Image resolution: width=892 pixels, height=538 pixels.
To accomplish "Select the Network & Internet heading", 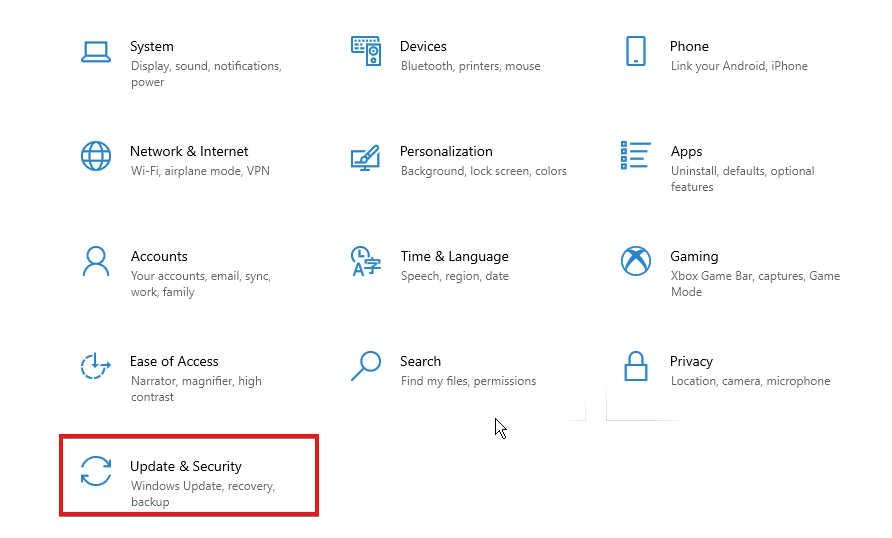I will (189, 151).
